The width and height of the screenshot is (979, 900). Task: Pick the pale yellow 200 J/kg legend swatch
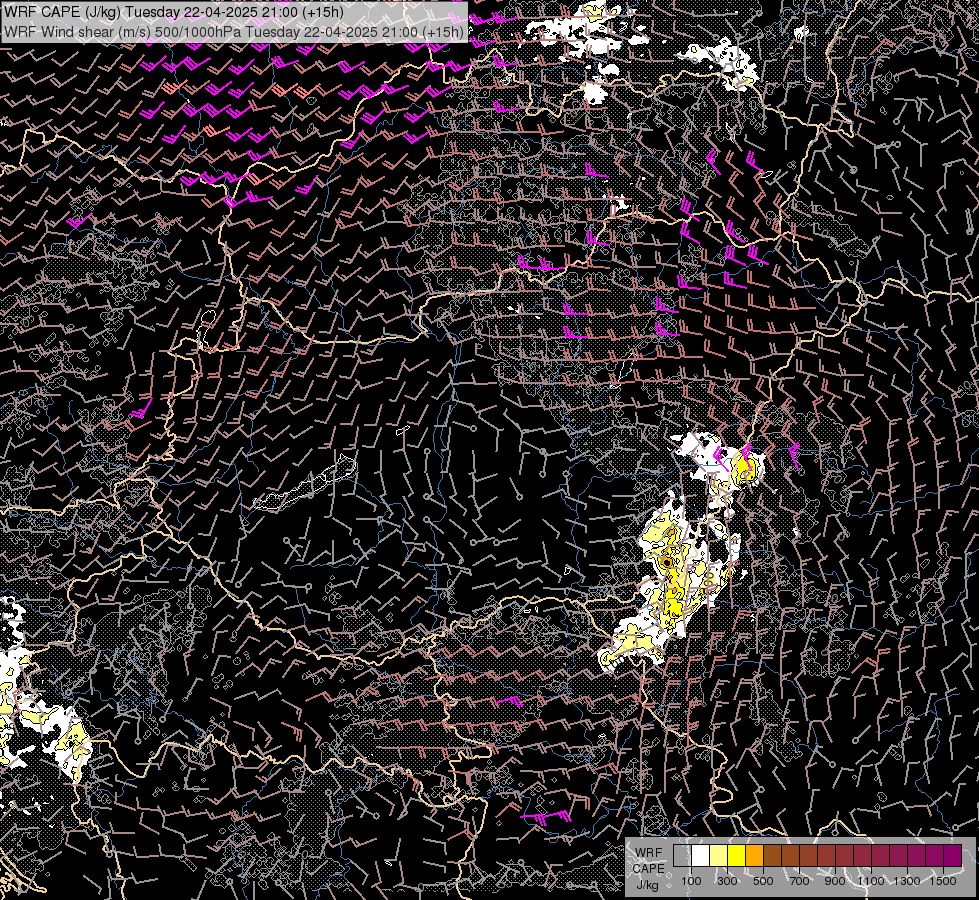719,856
